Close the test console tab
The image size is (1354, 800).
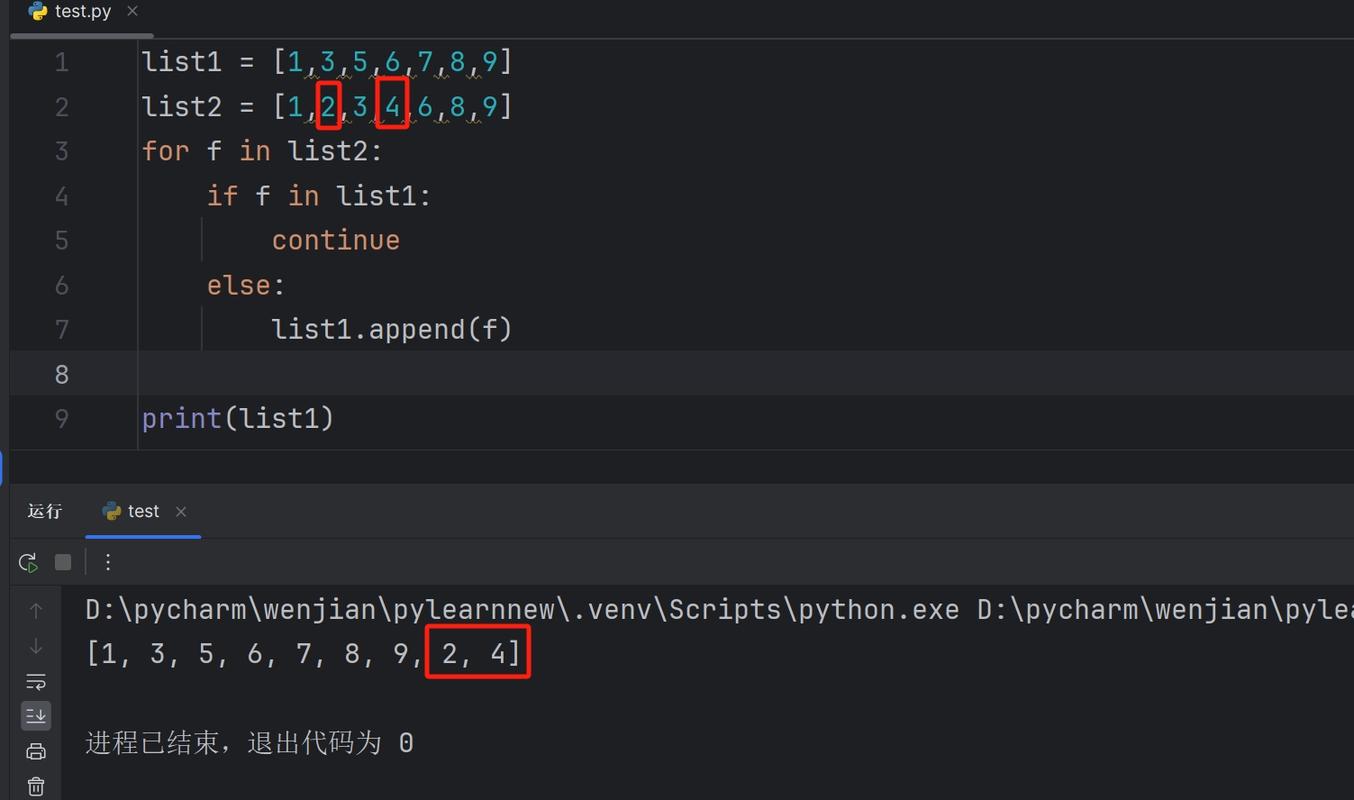tap(181, 511)
